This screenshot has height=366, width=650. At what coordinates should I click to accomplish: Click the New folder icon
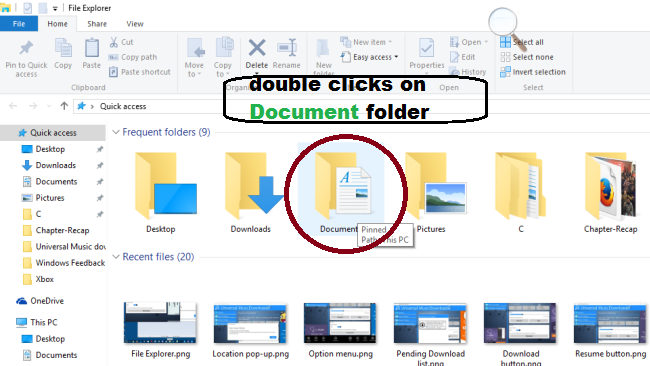click(x=323, y=48)
